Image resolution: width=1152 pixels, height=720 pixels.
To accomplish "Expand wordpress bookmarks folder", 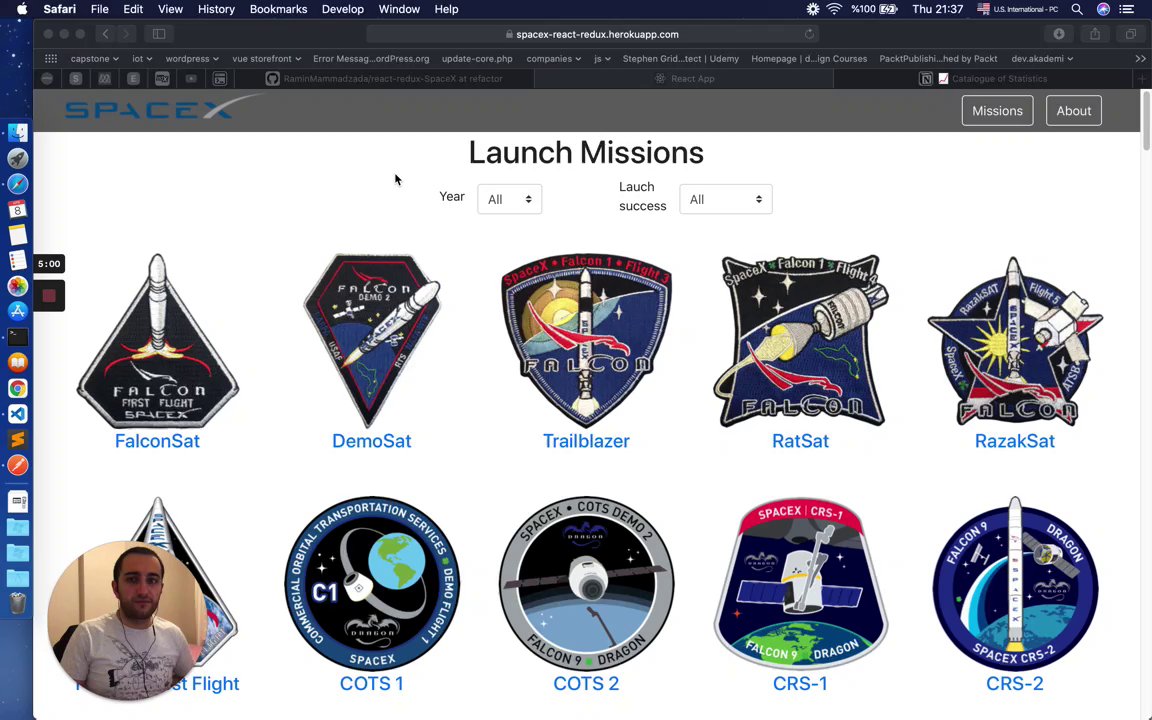I will (192, 59).
